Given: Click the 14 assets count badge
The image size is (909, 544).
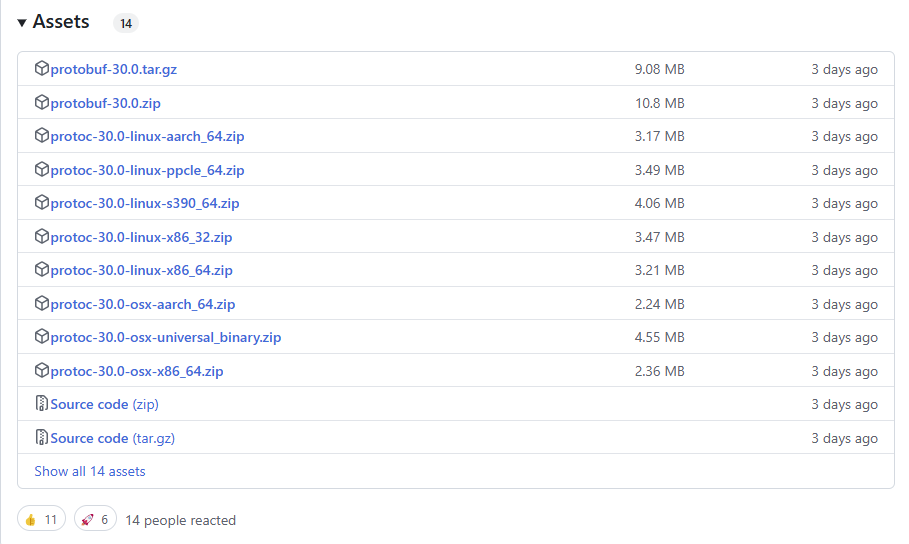Looking at the screenshot, I should [126, 23].
